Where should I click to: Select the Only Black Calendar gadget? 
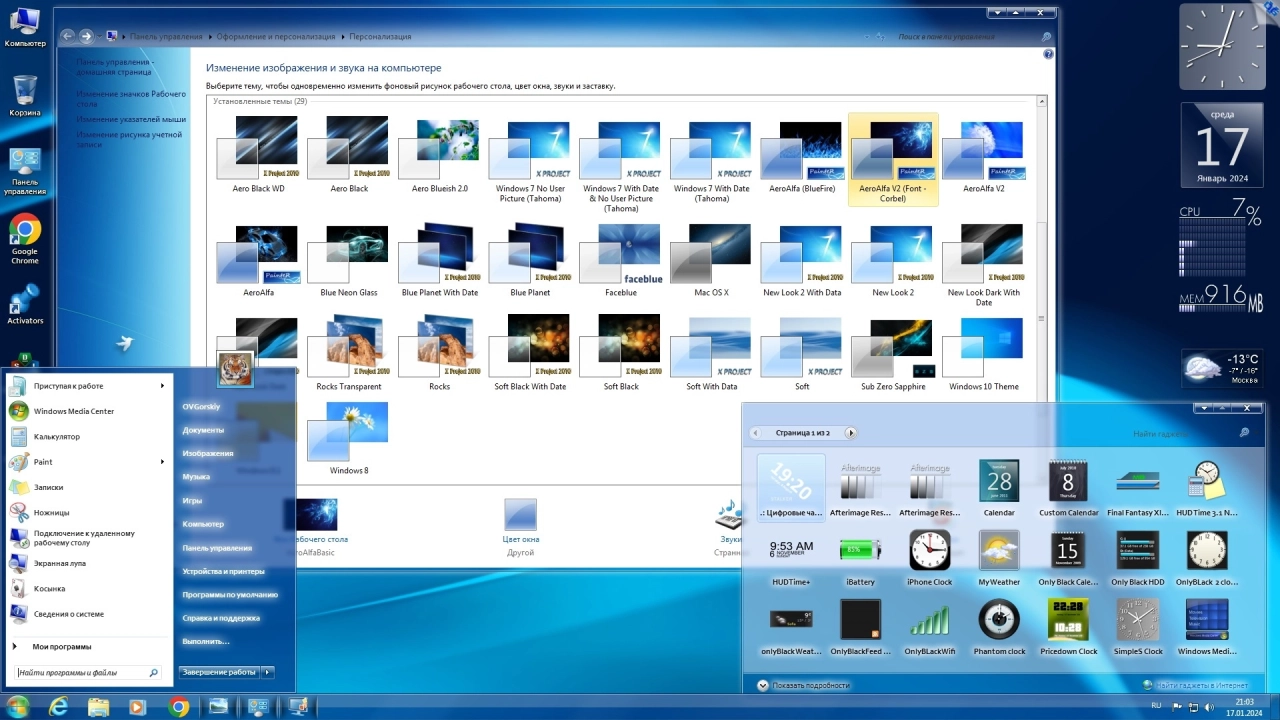point(1068,557)
